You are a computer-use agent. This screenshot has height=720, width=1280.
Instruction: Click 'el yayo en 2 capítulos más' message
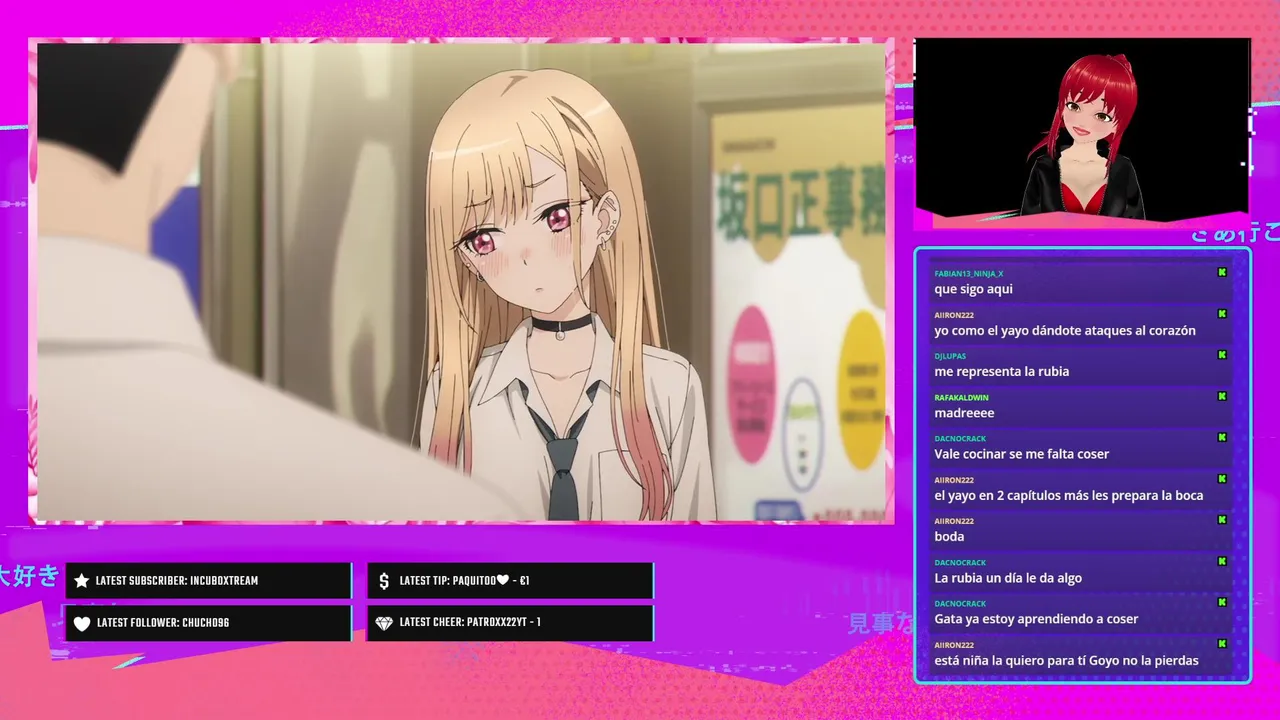tap(1069, 496)
